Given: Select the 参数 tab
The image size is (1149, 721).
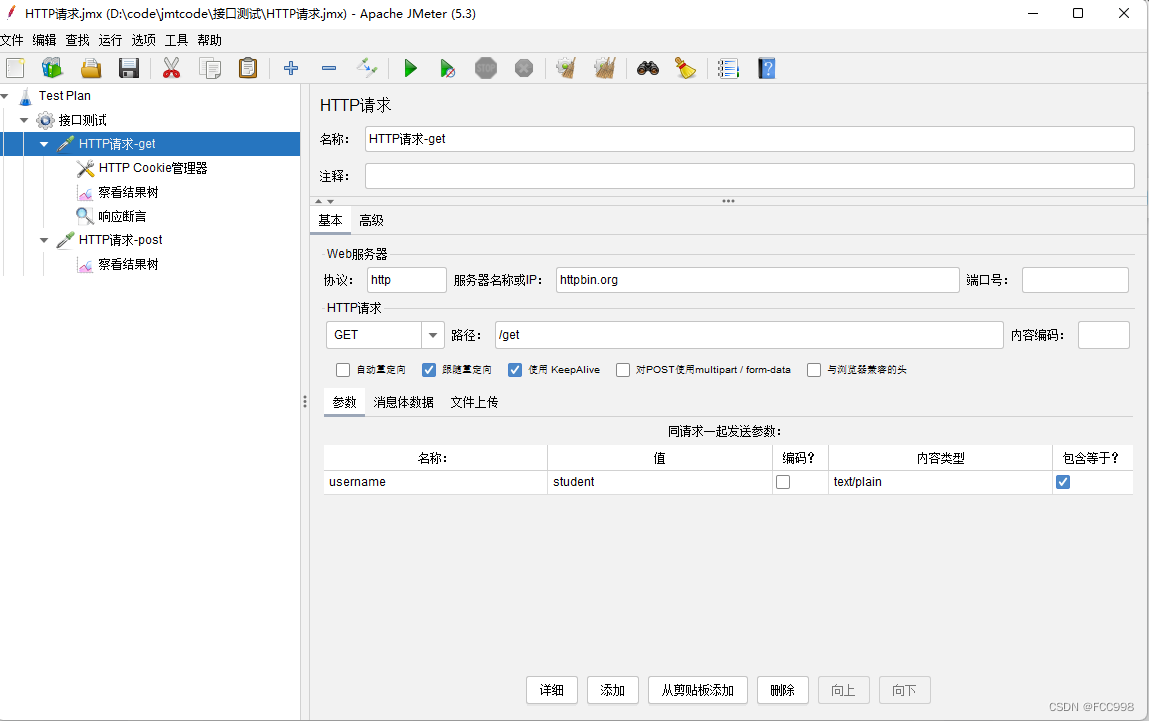Looking at the screenshot, I should tap(344, 402).
